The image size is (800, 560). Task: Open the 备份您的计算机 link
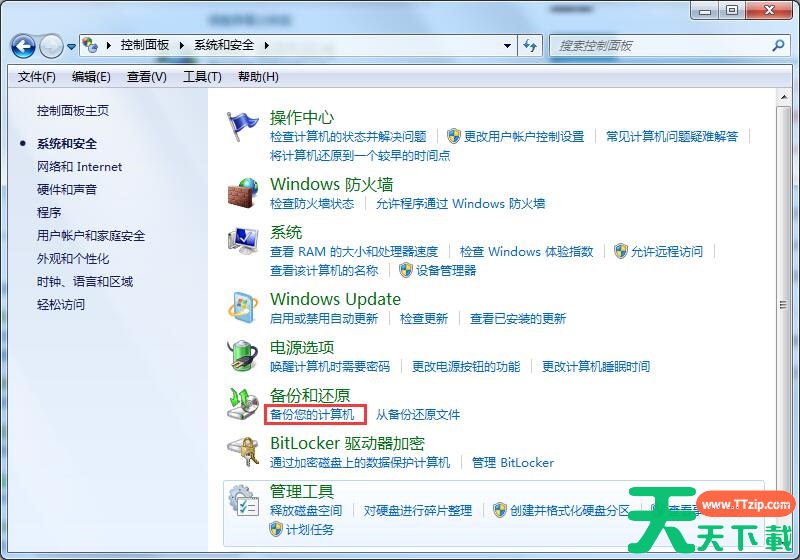[312, 414]
